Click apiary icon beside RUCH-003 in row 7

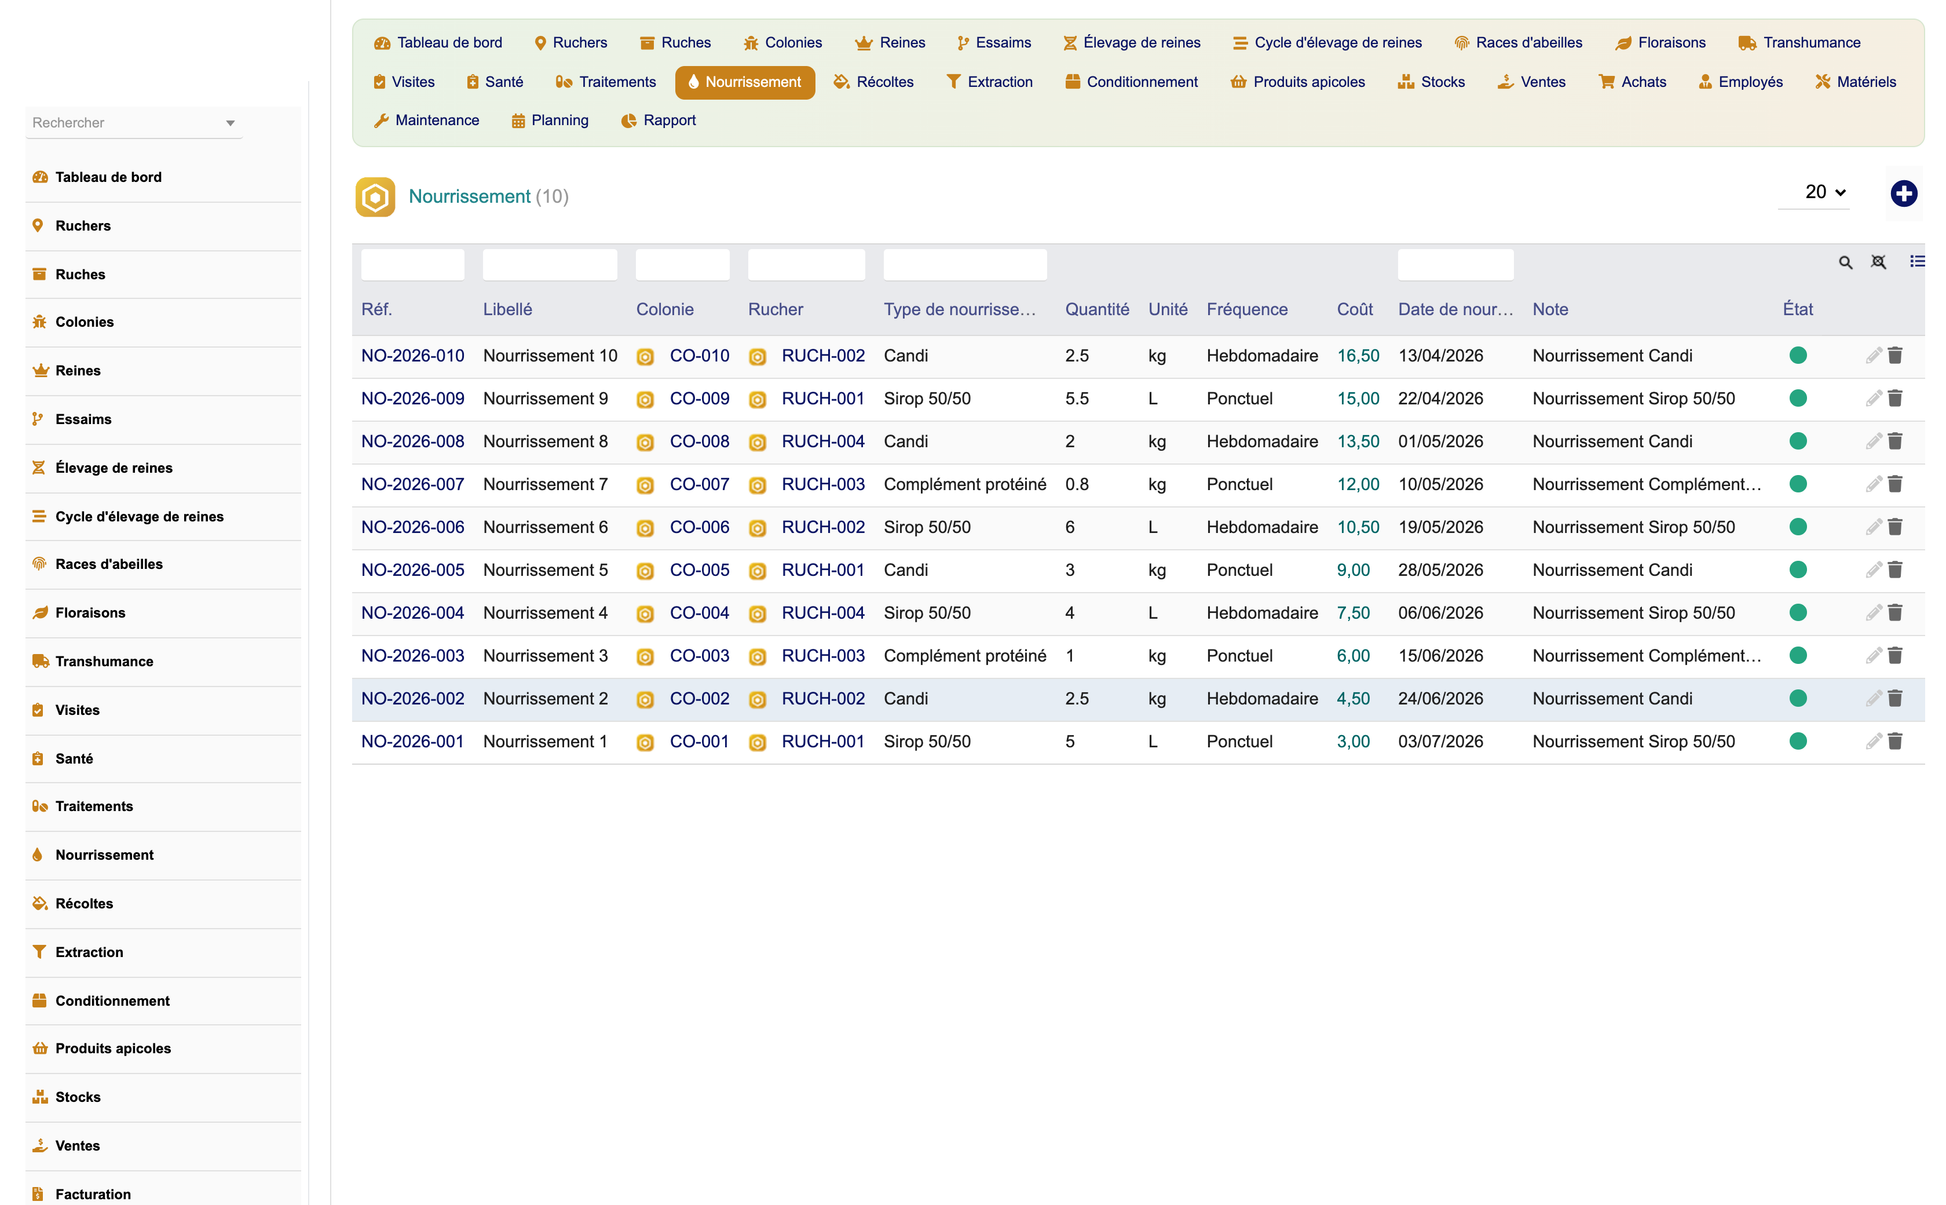757,485
